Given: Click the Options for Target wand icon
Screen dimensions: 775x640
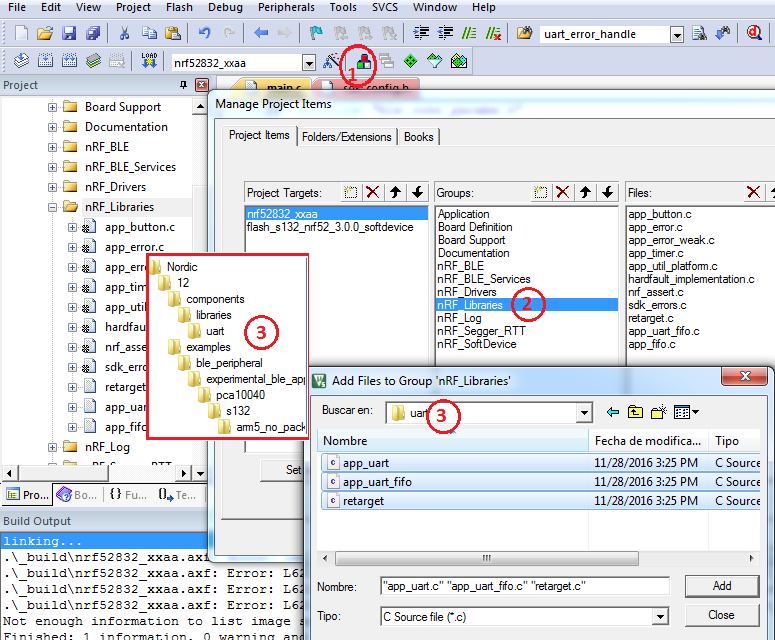Looking at the screenshot, I should [331, 61].
